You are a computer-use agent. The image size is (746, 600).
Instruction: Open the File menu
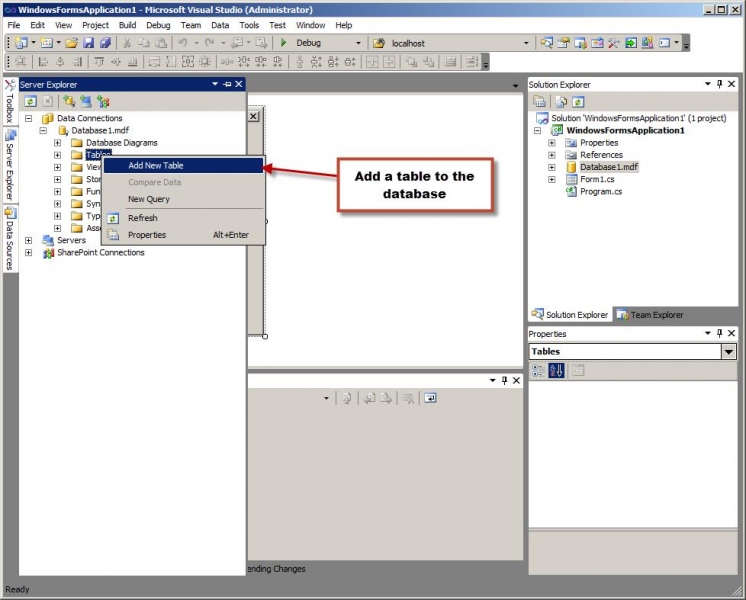(14, 25)
